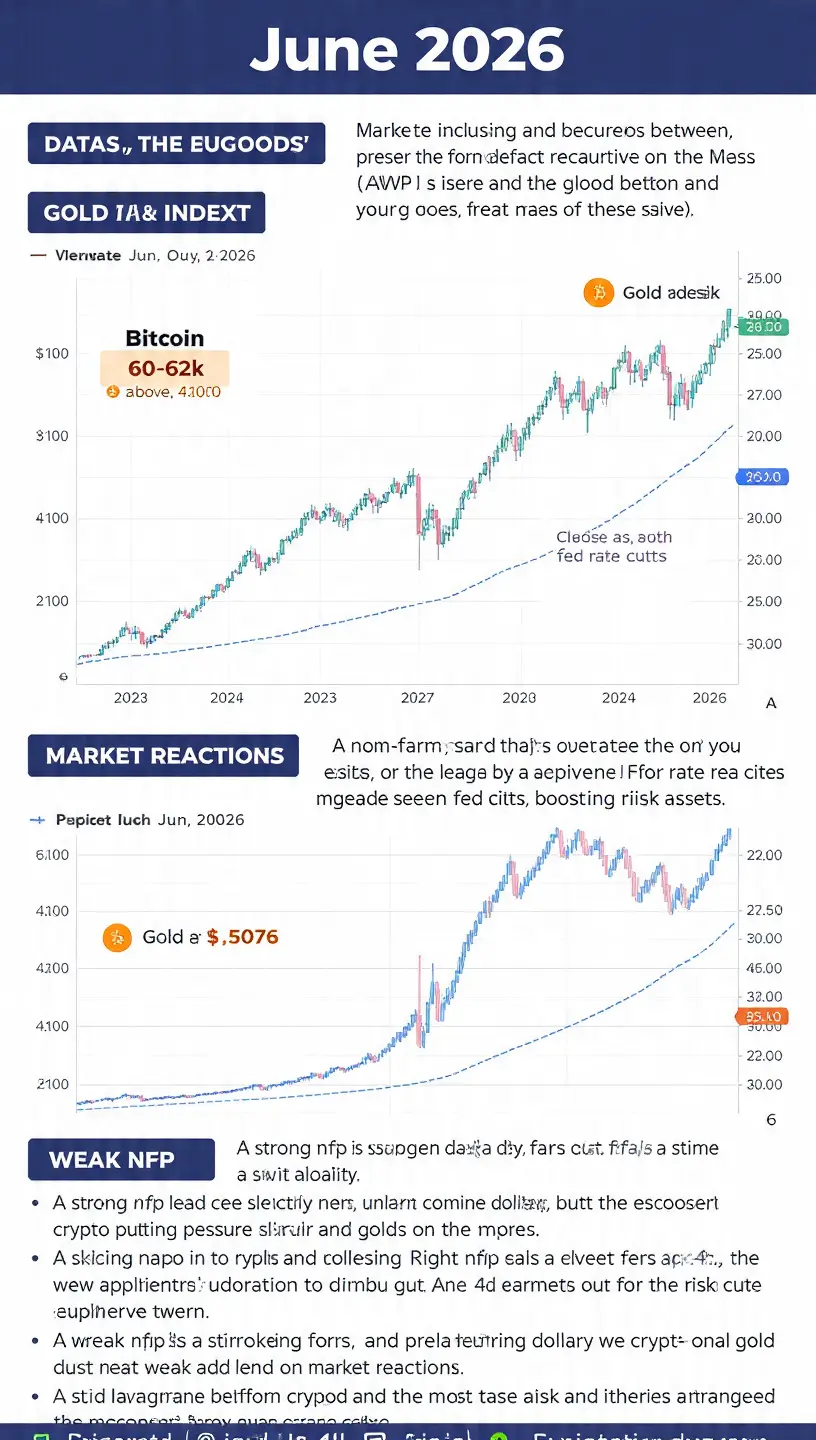
Task: Toggle the green checkbox in the bottom bar
Action: point(41,1435)
